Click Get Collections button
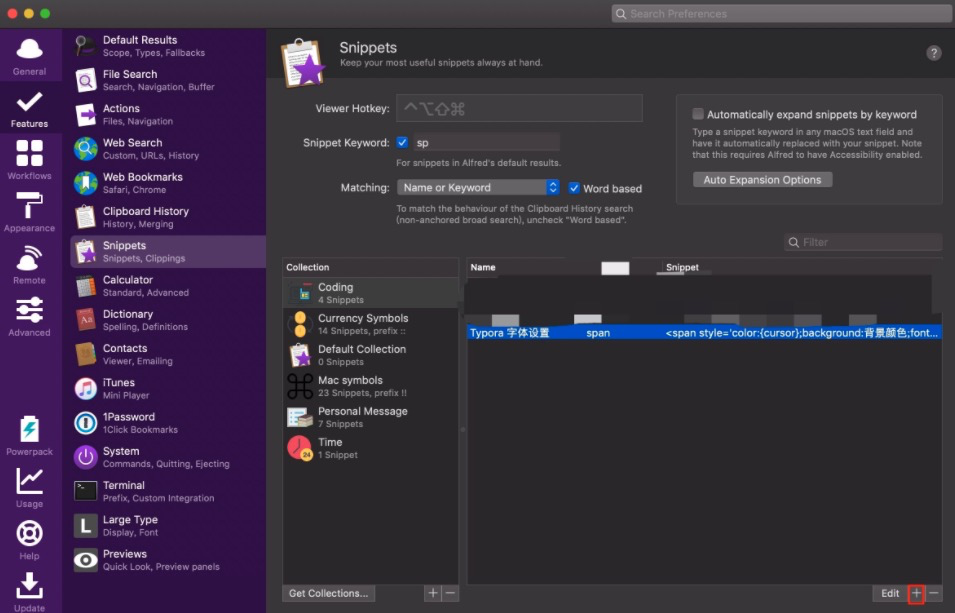The image size is (955, 613). (x=328, y=593)
